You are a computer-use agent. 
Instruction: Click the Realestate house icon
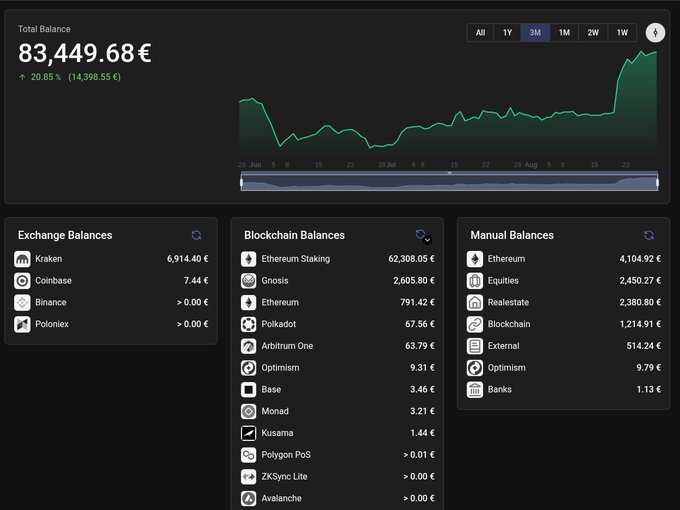coord(475,302)
